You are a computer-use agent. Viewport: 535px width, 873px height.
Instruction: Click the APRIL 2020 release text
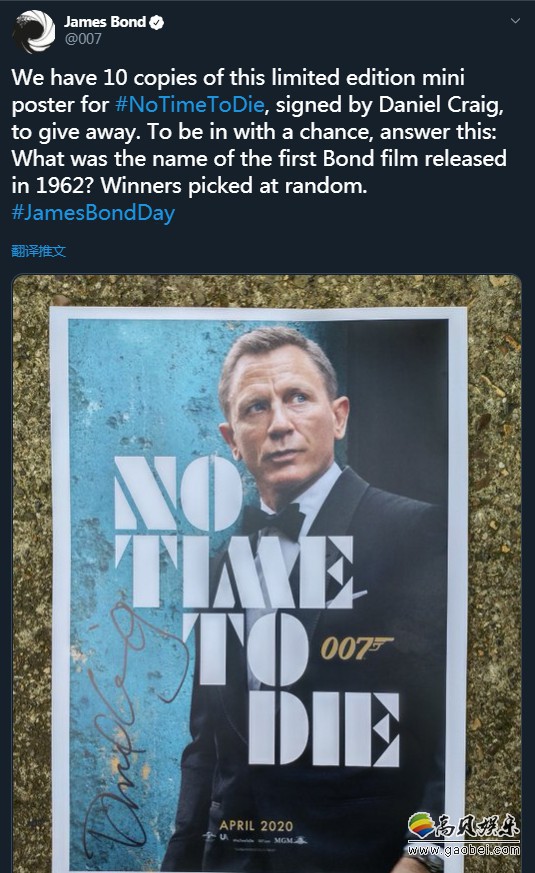click(x=256, y=825)
